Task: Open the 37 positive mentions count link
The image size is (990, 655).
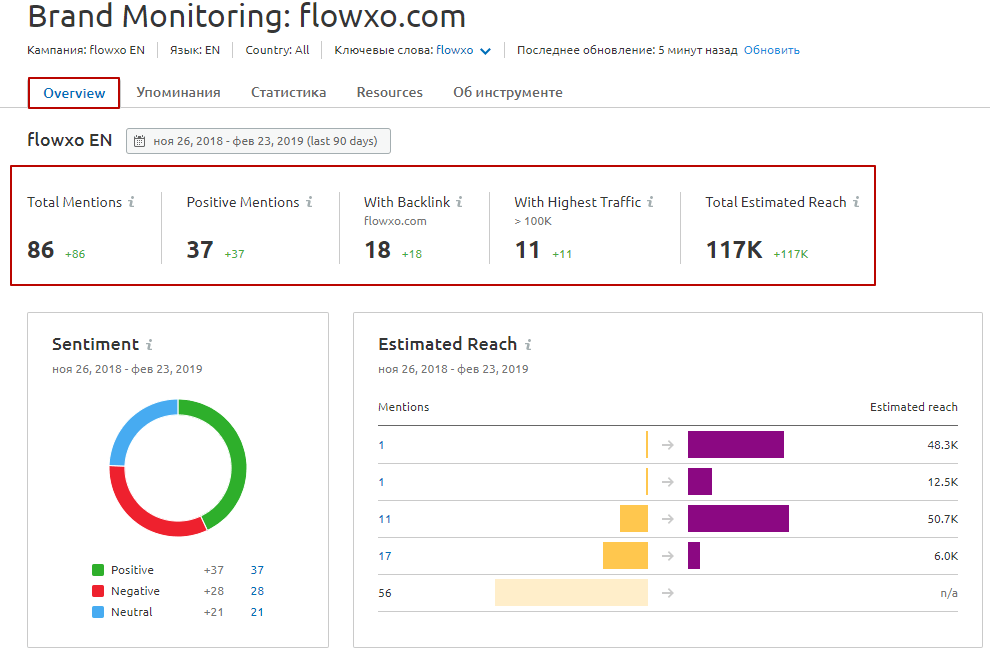Action: coord(257,570)
